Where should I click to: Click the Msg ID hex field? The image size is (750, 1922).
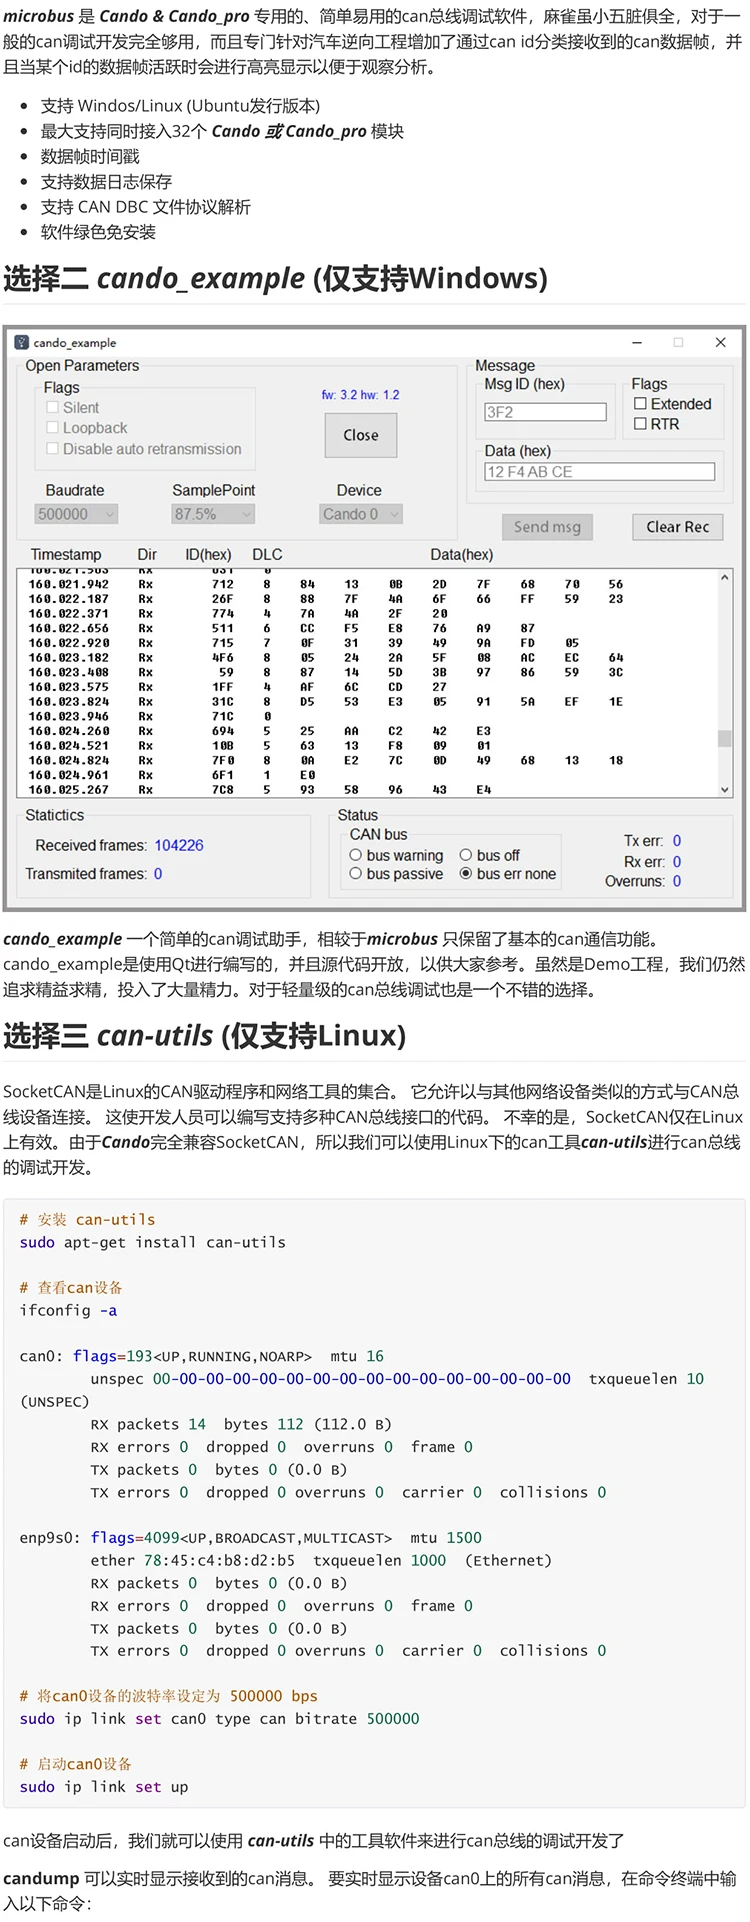pos(545,412)
